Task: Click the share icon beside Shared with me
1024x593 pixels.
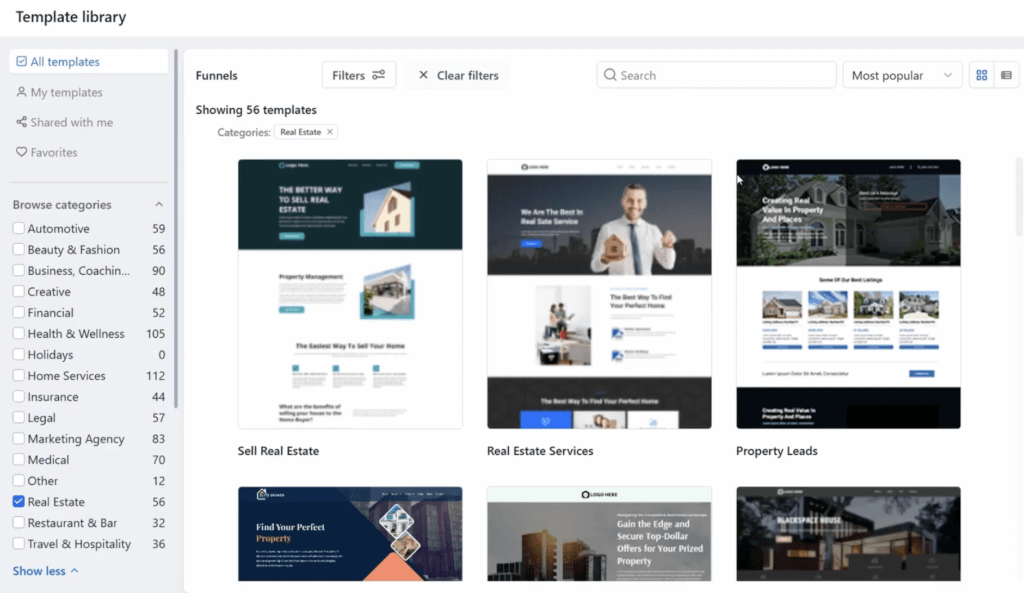Action: tap(22, 121)
